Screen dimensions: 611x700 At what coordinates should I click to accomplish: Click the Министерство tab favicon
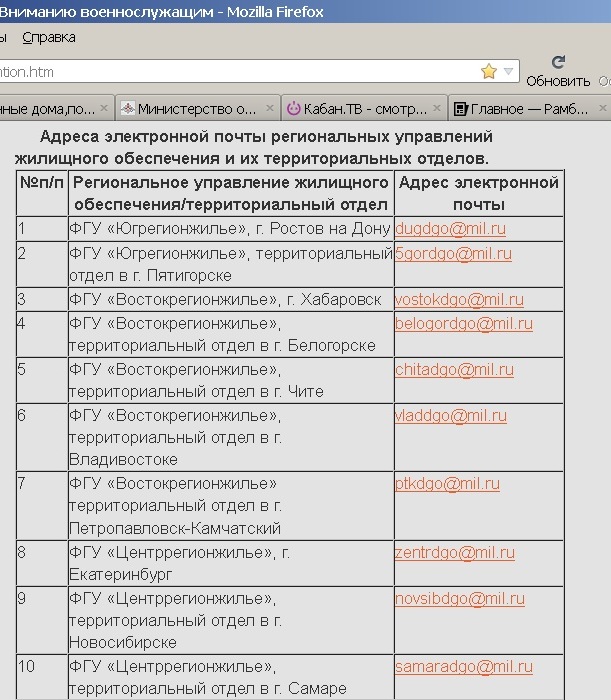[x=127, y=108]
